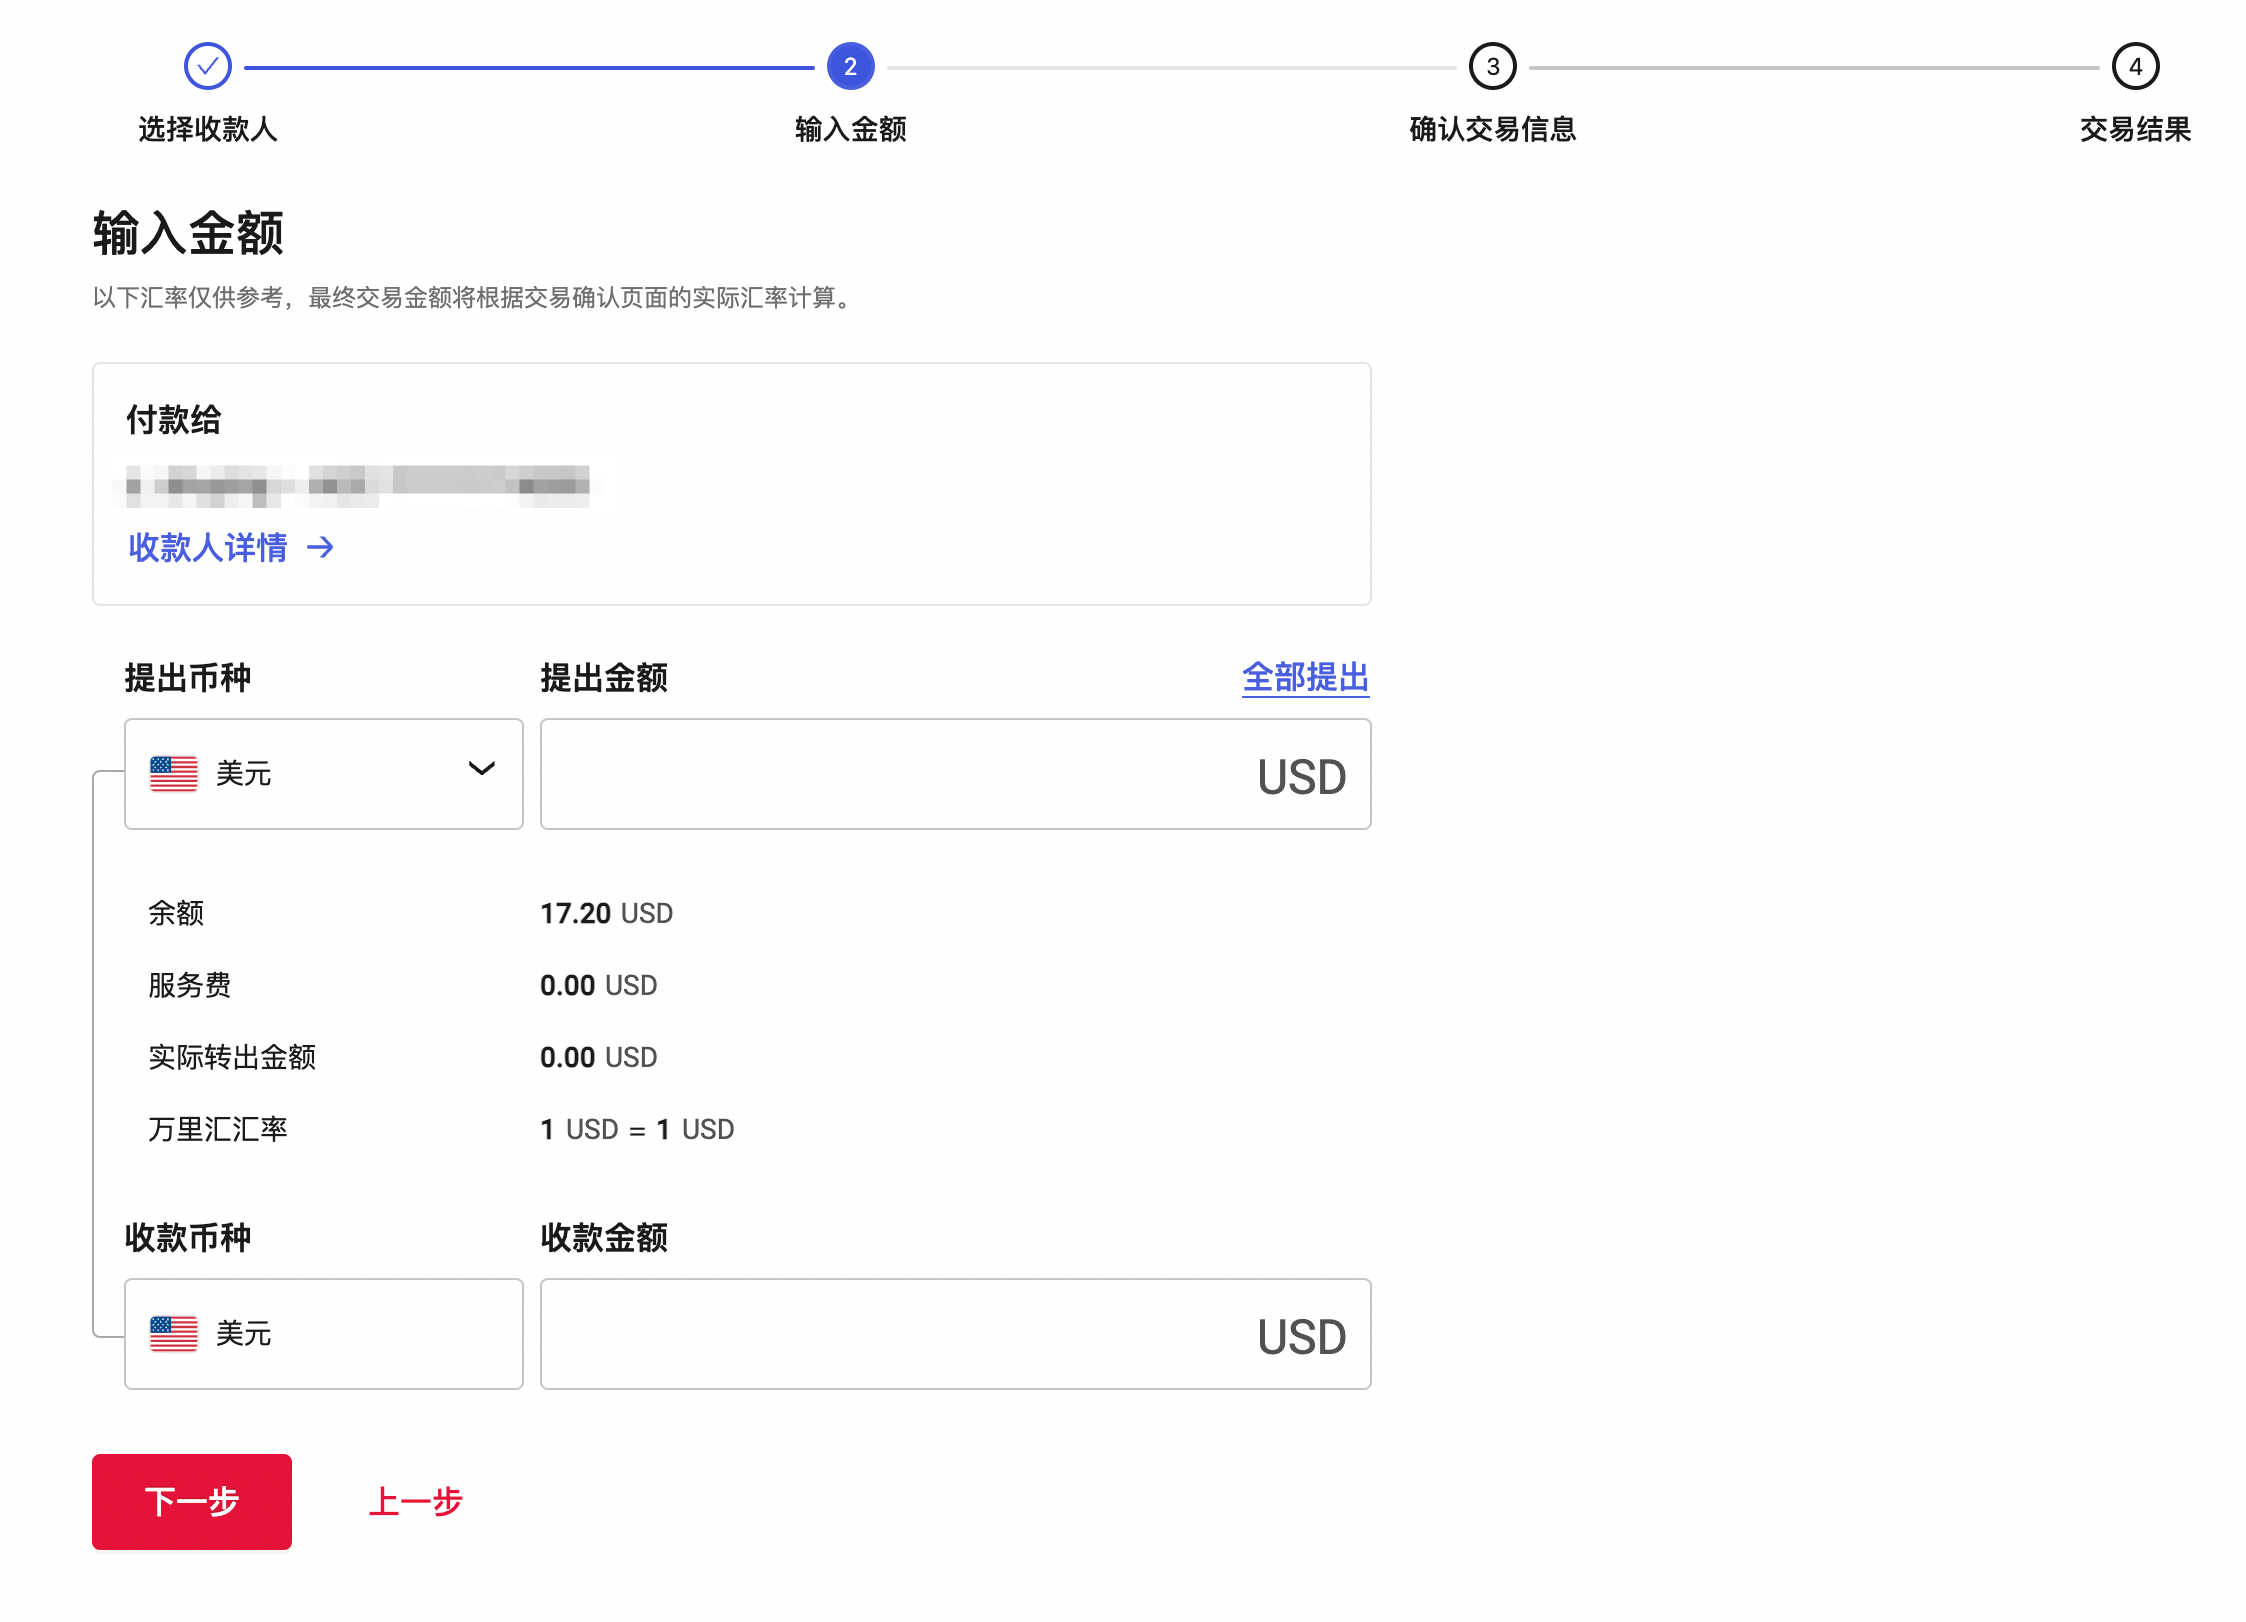The image size is (2246, 1622).
Task: Open 收款人详情 link
Action: [x=208, y=547]
